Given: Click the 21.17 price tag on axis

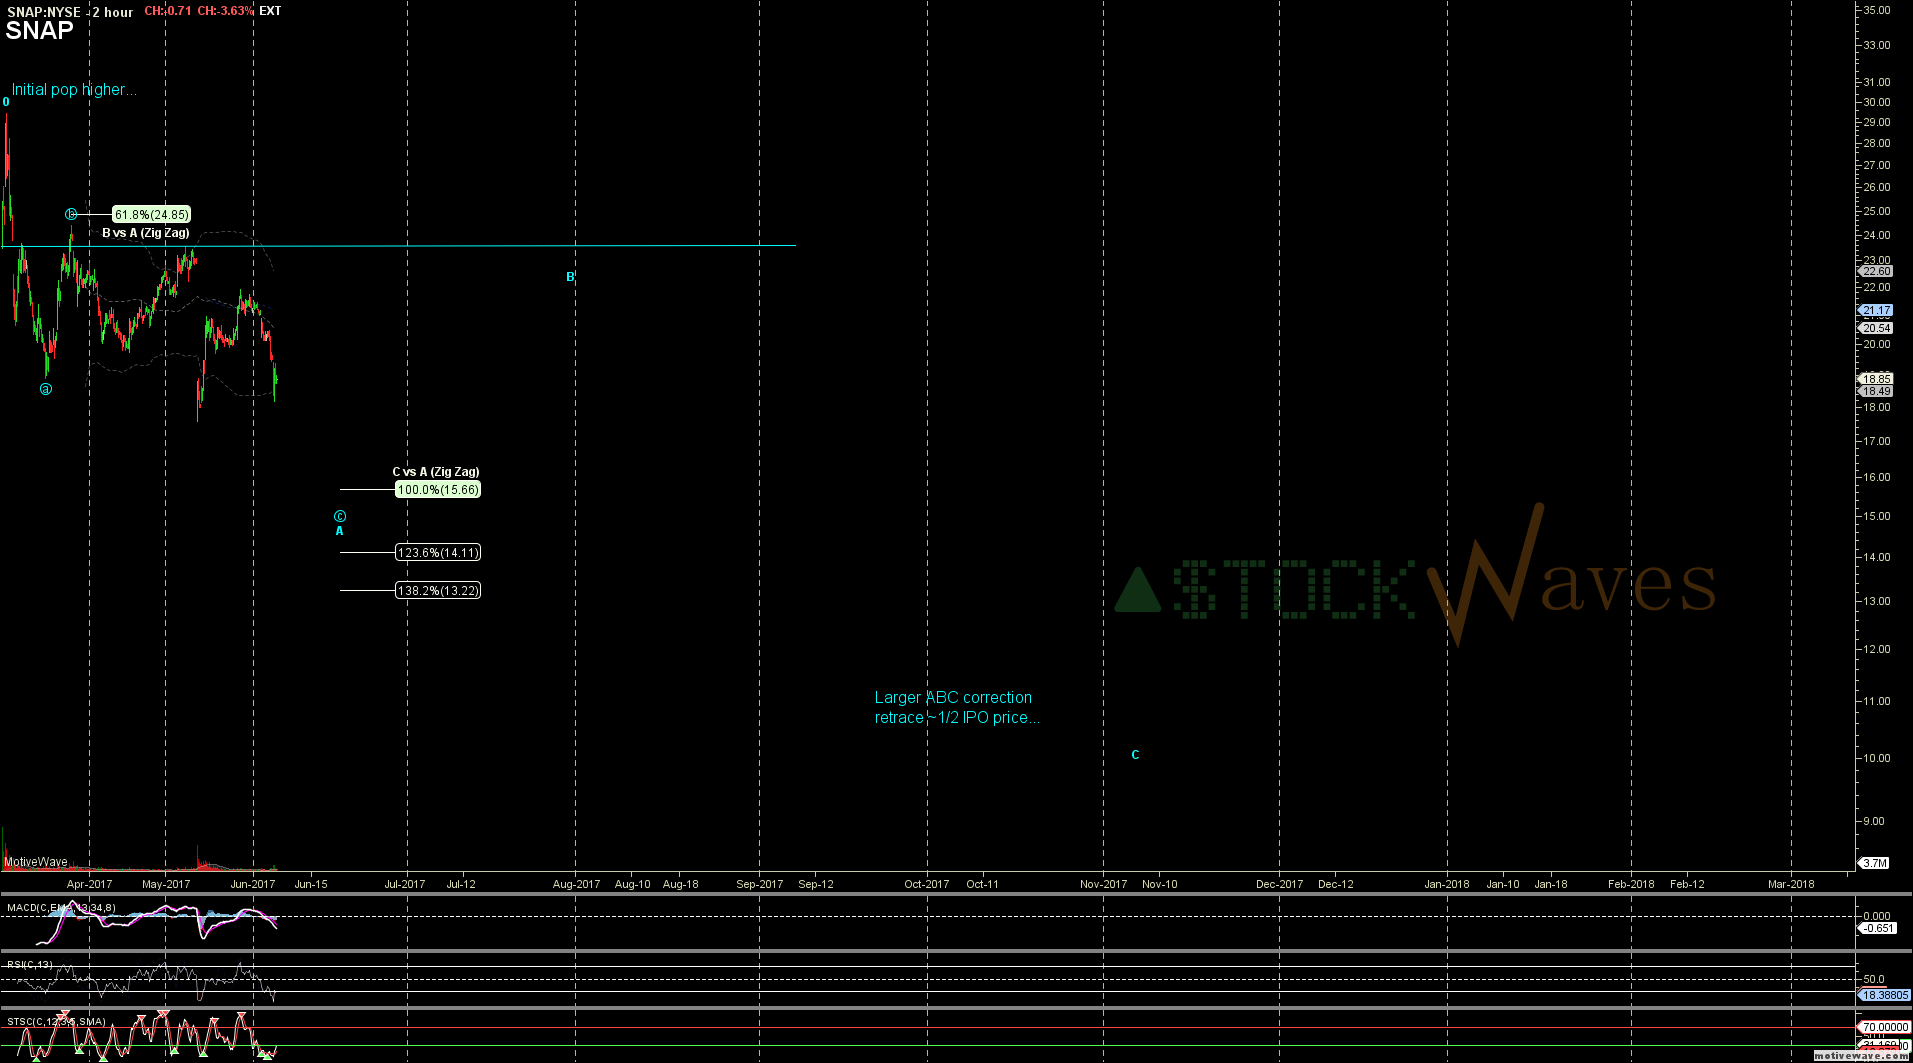Looking at the screenshot, I should point(1876,311).
